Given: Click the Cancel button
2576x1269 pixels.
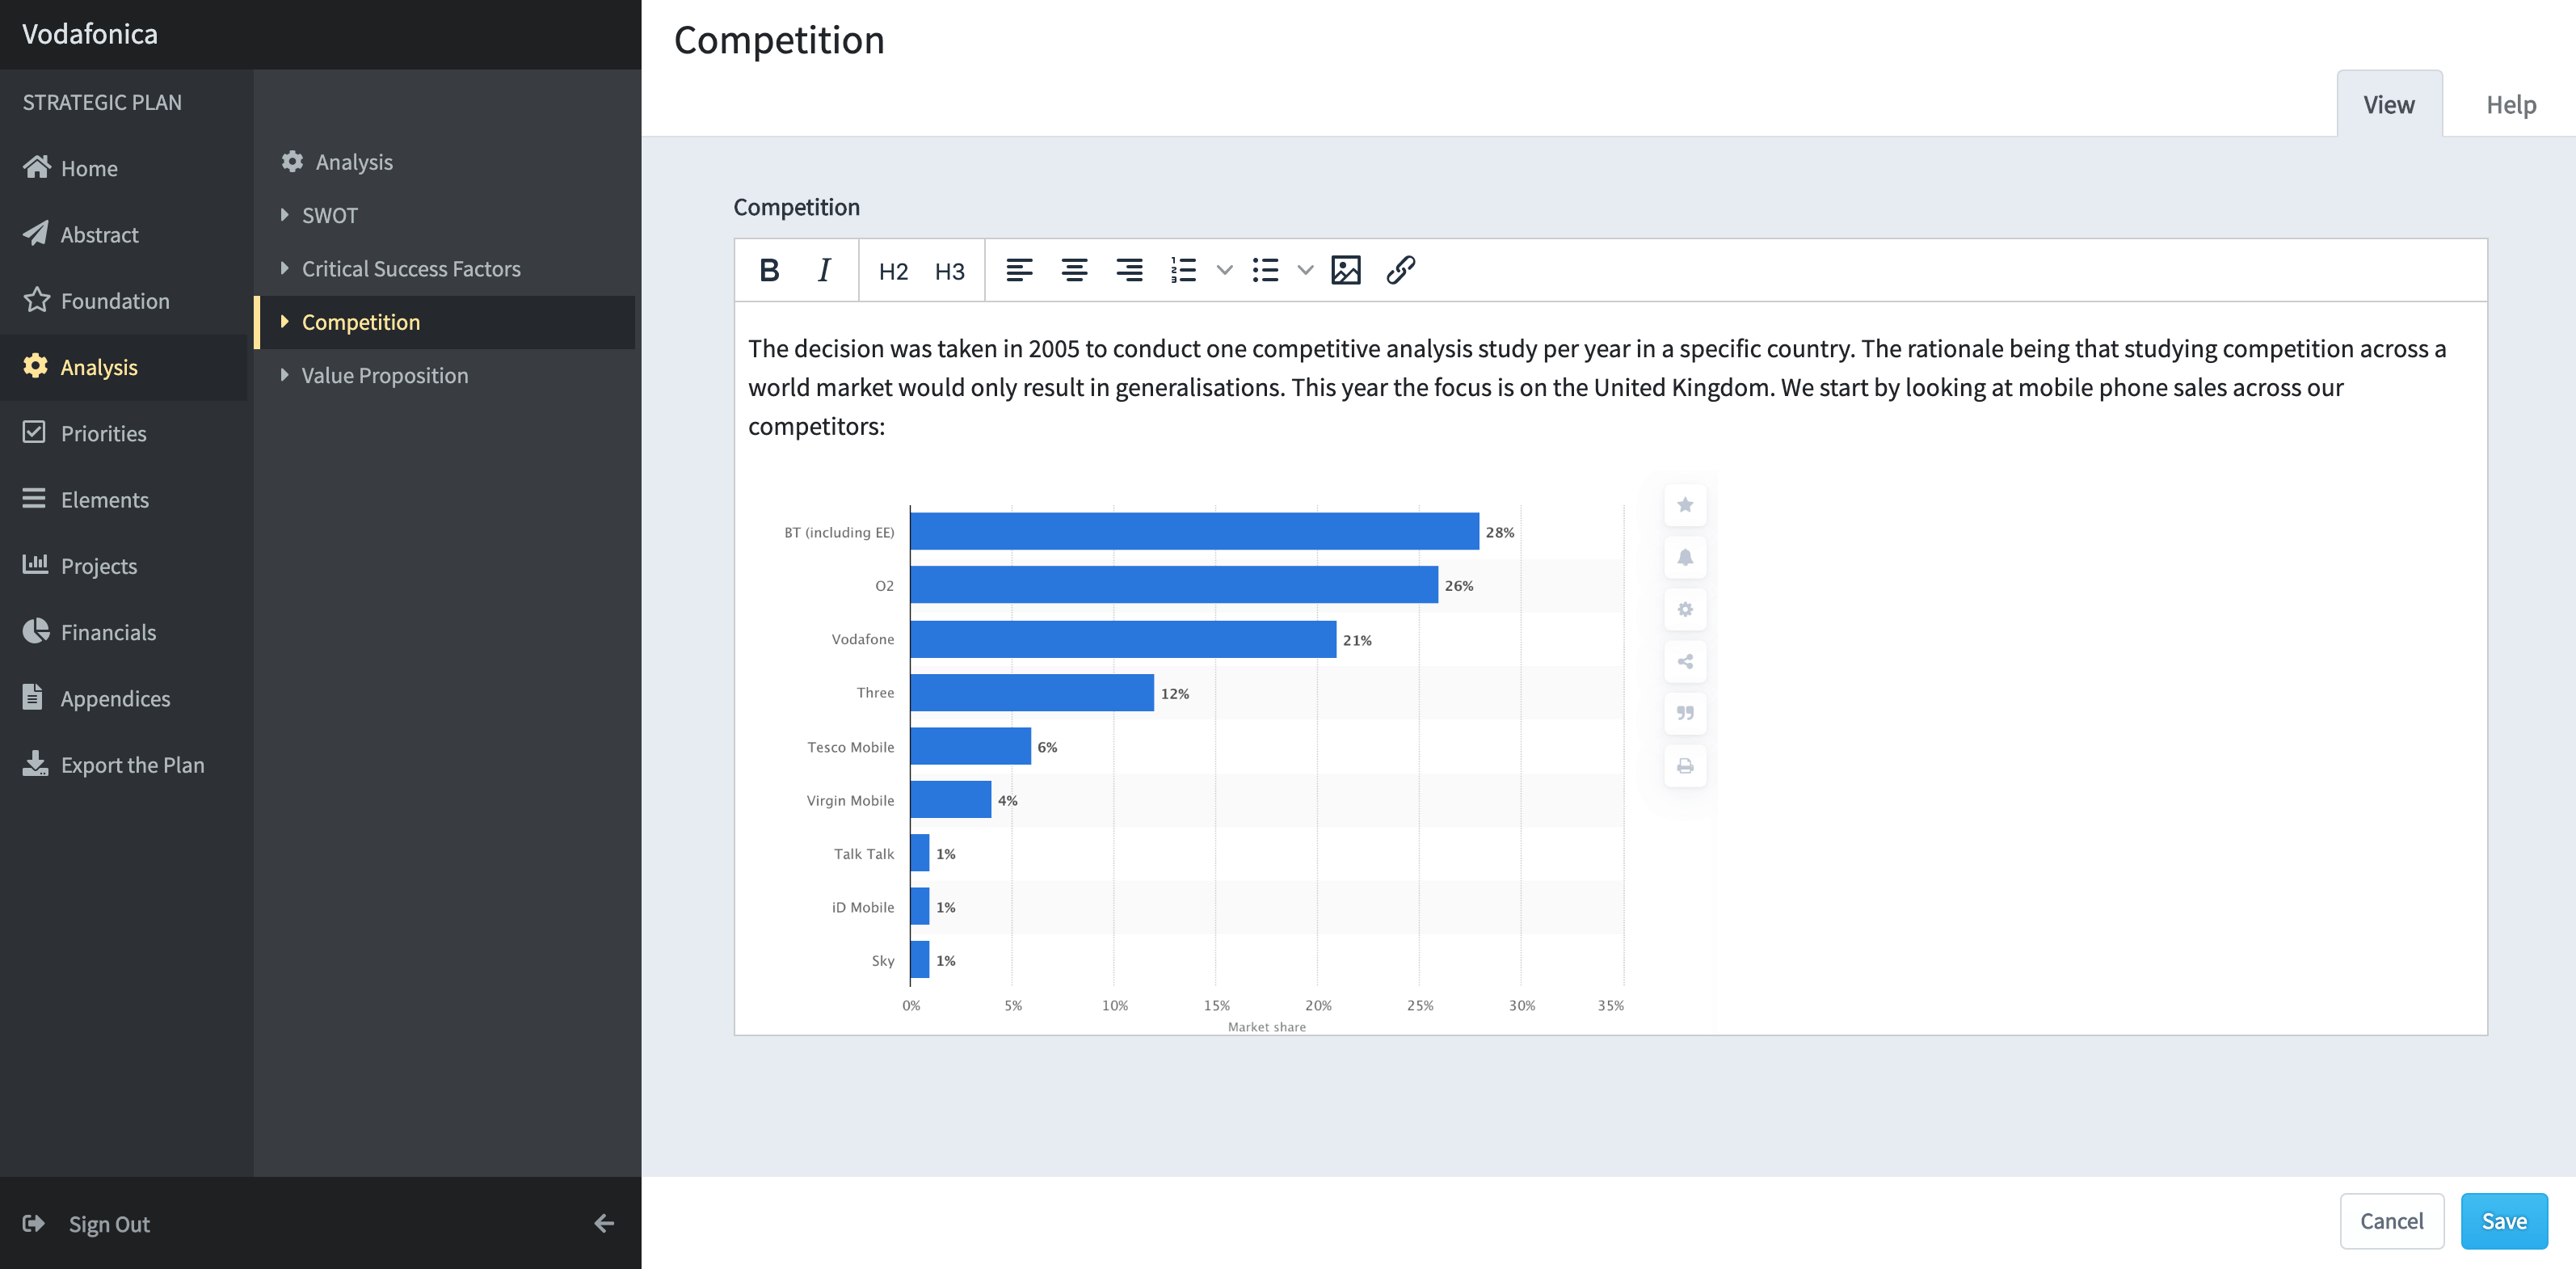Looking at the screenshot, I should 2391,1221.
